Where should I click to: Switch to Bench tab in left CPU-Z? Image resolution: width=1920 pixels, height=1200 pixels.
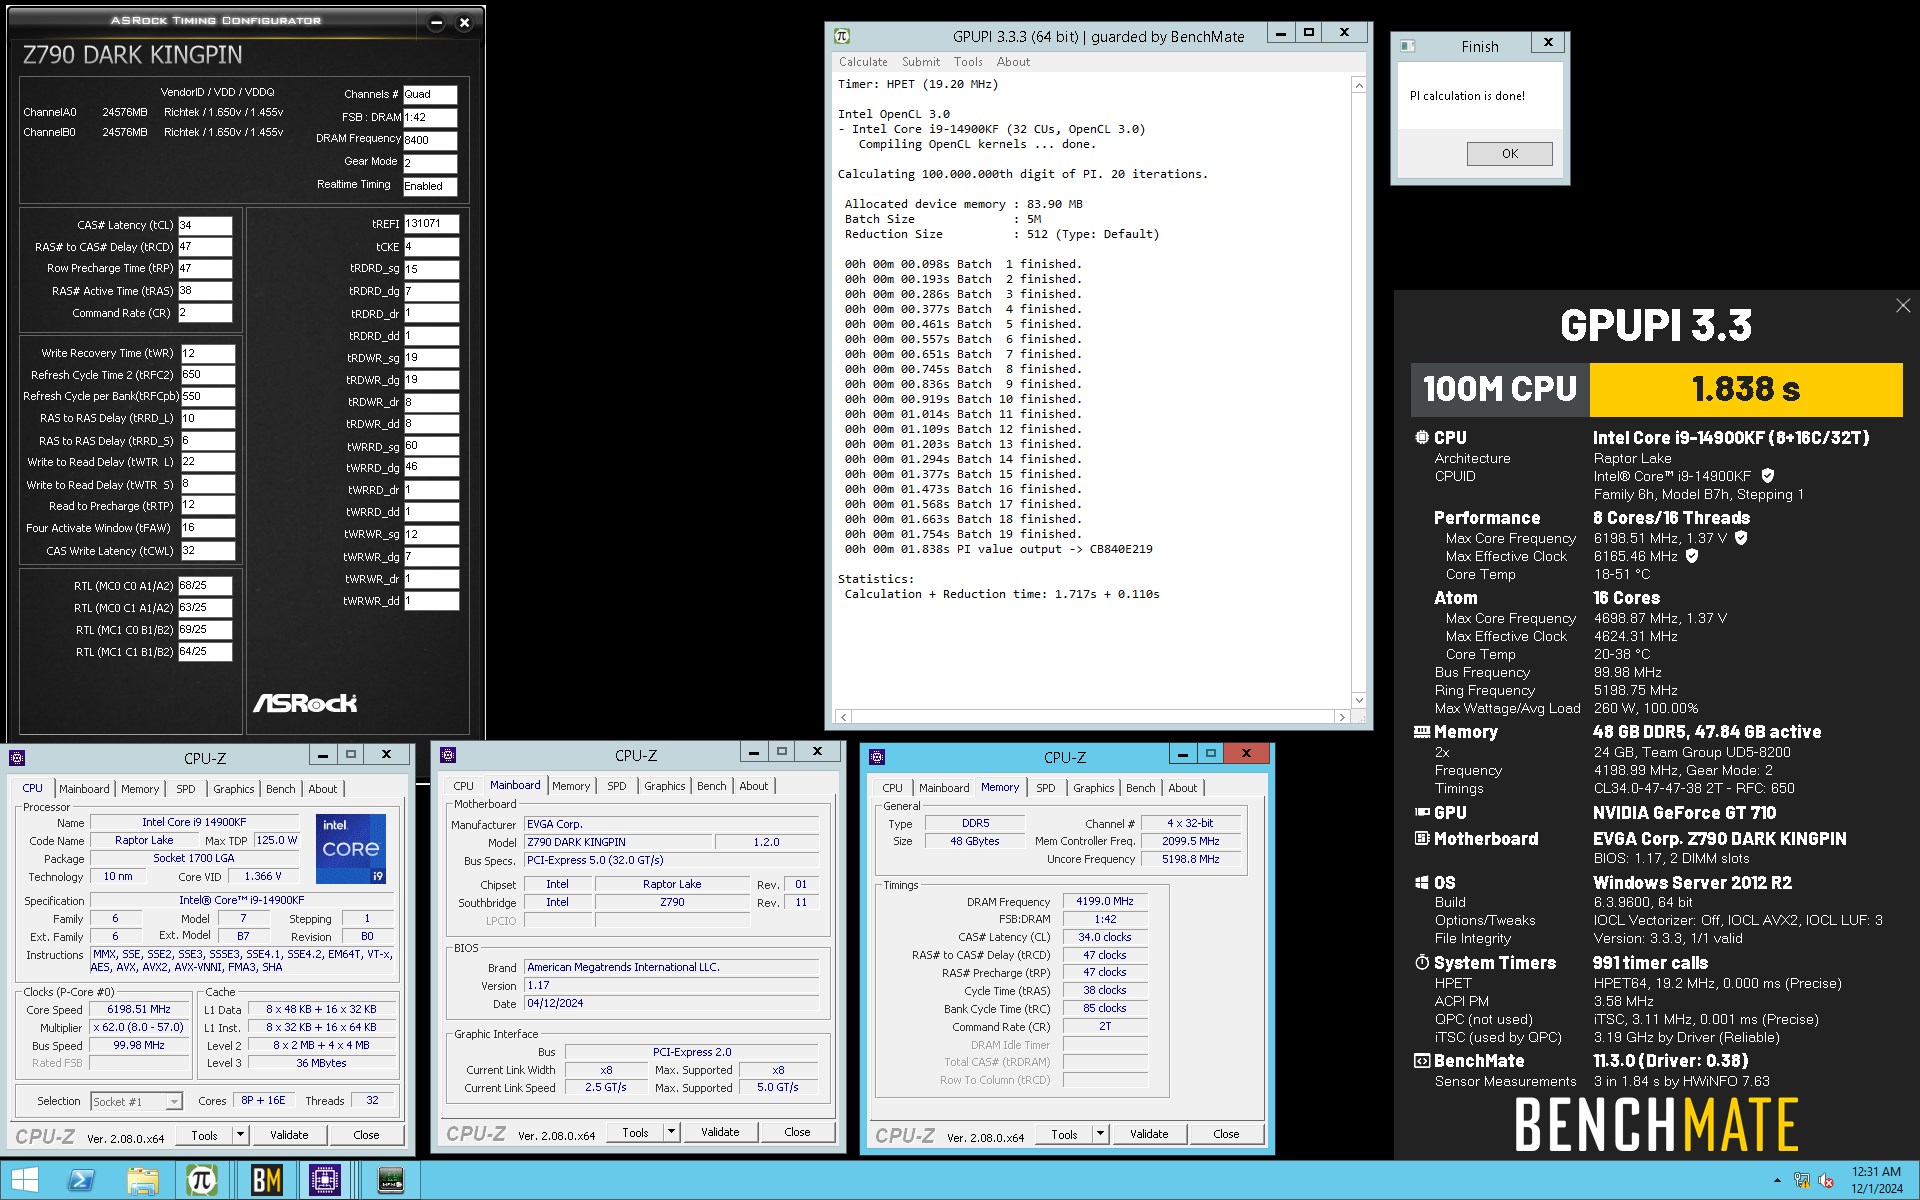coord(281,789)
